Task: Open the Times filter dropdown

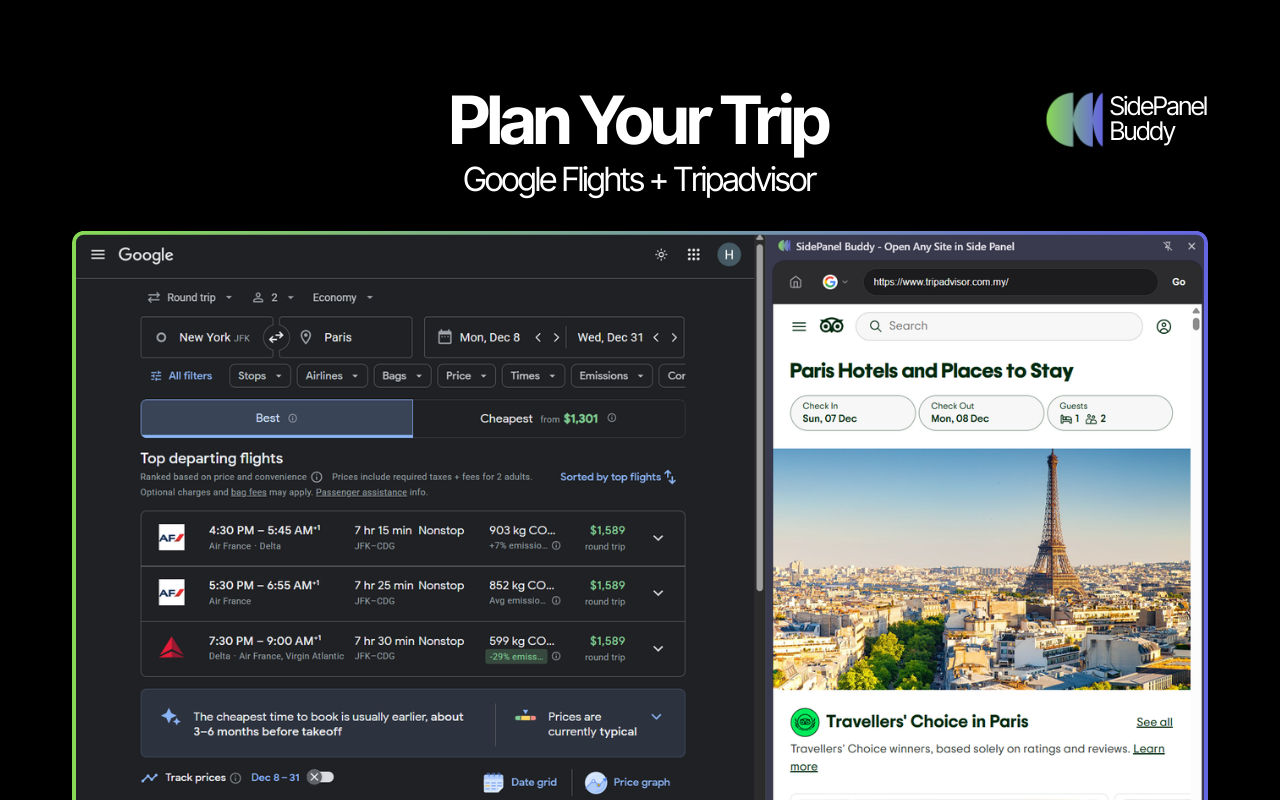Action: pyautogui.click(x=533, y=376)
